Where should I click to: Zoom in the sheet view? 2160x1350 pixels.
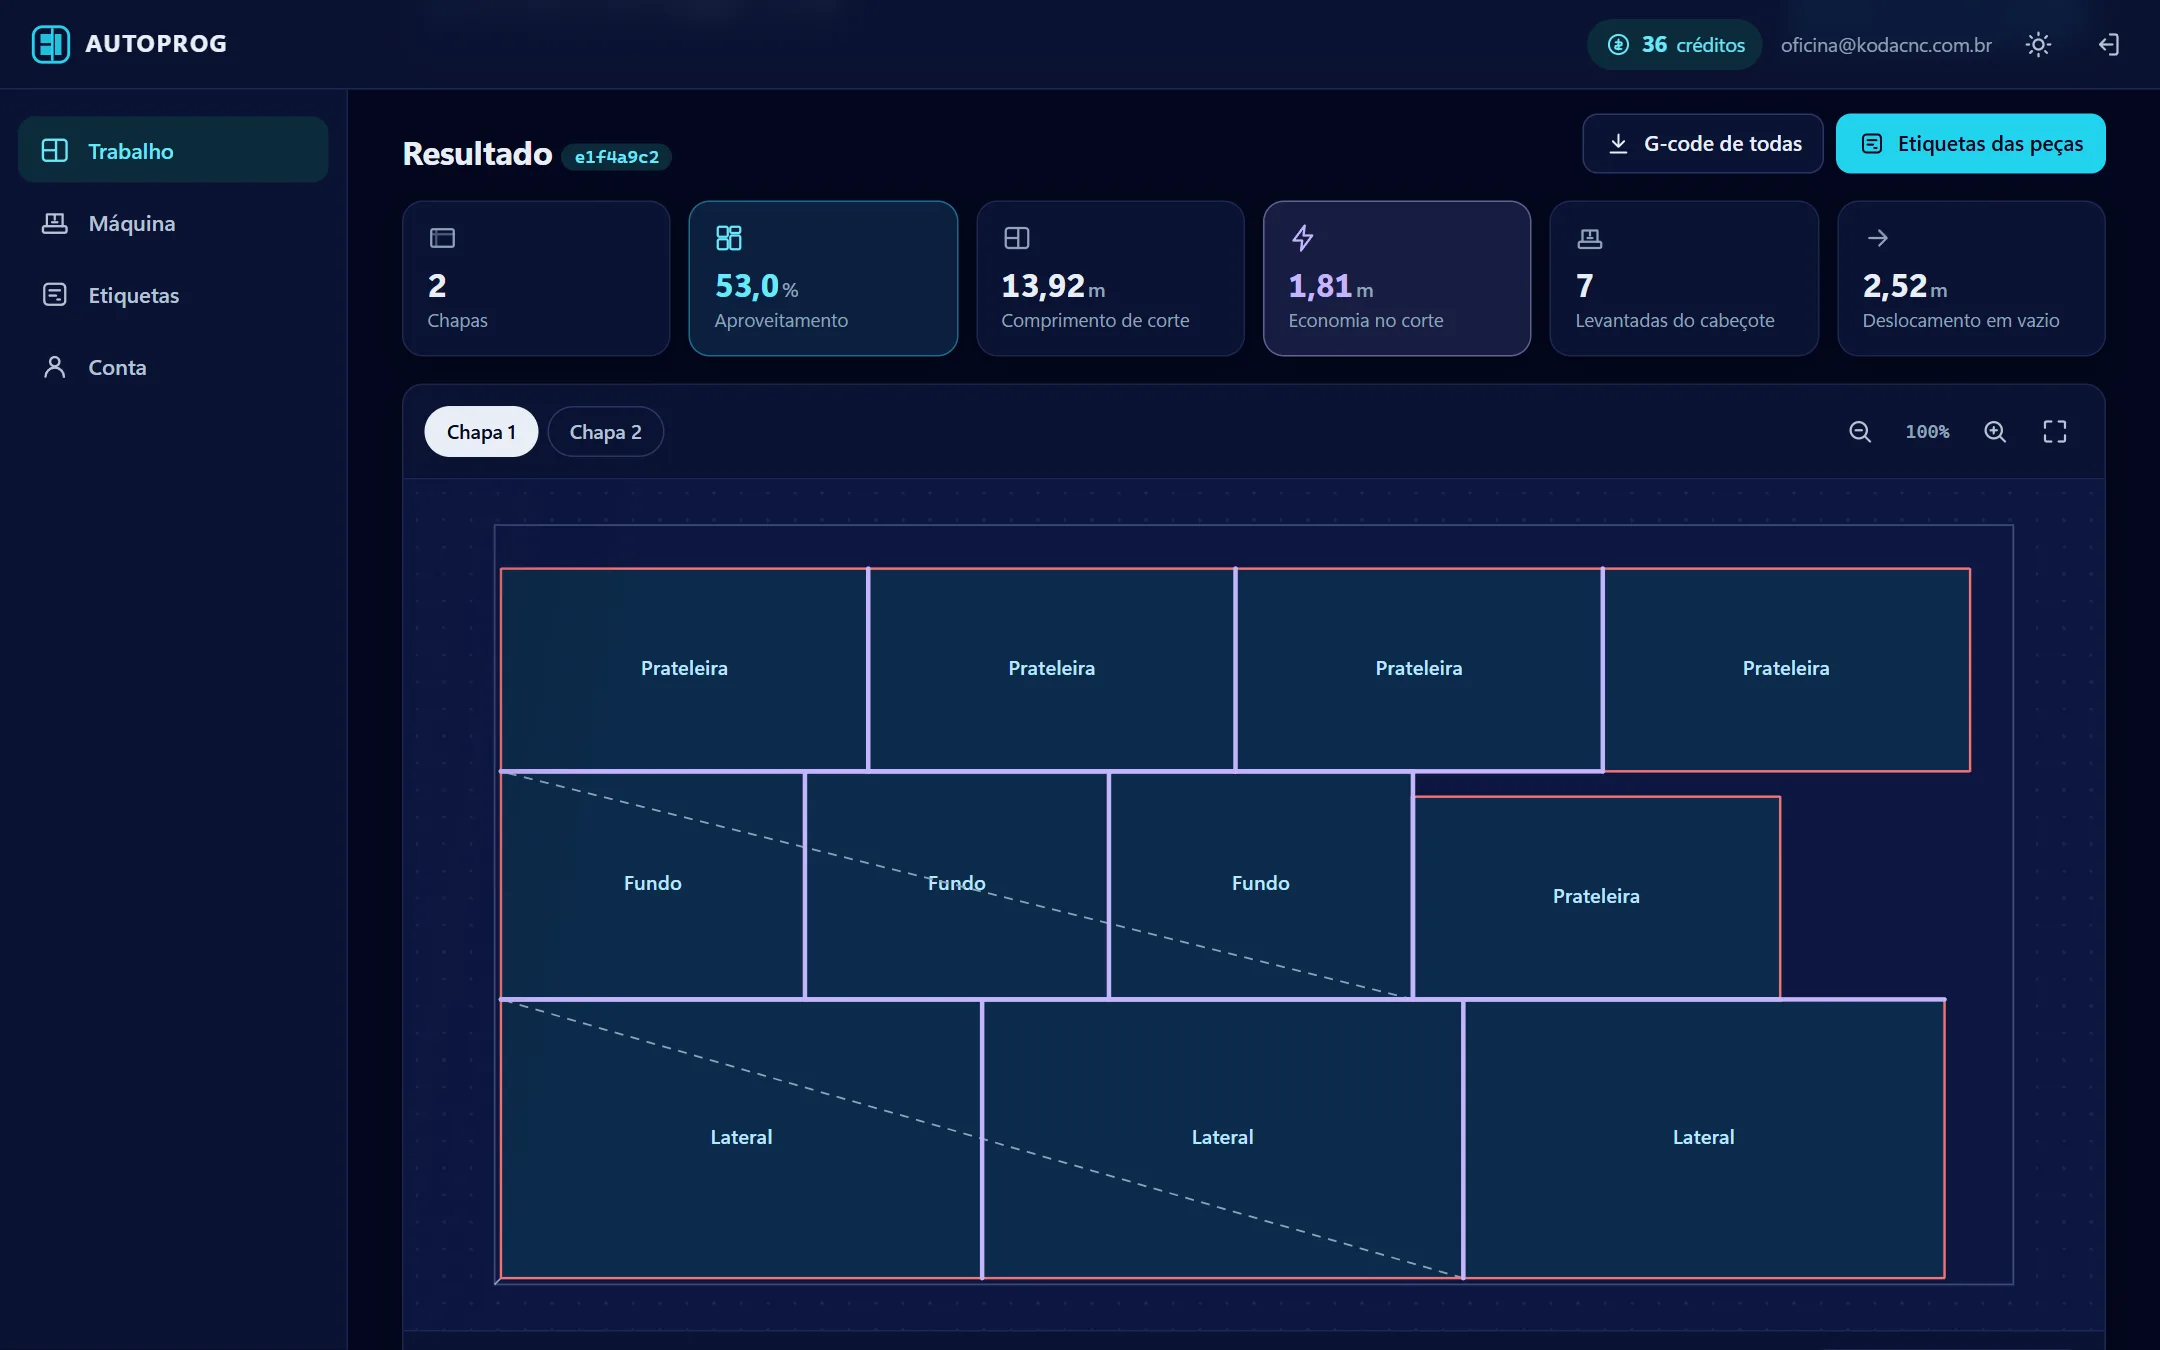coord(1995,432)
